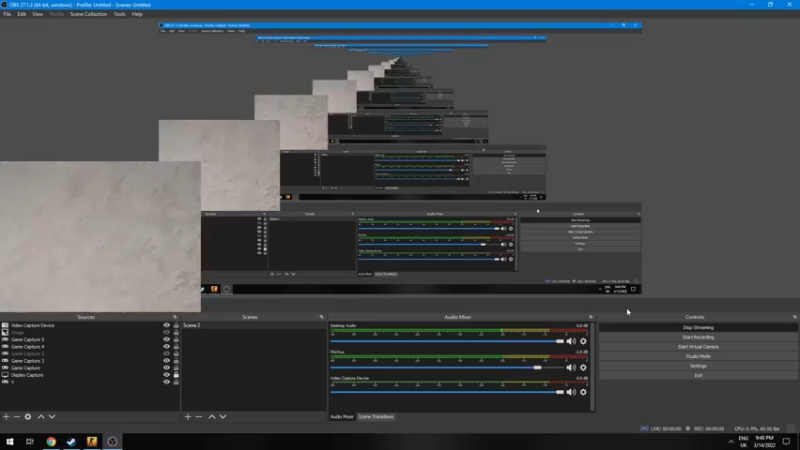
Task: Move selected scene up in Scenes panel
Action: [212, 417]
